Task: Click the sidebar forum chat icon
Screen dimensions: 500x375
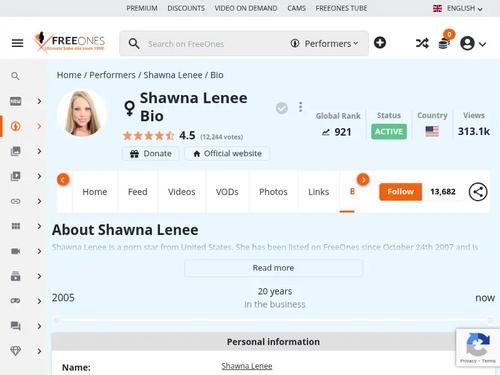Action: pyautogui.click(x=15, y=326)
